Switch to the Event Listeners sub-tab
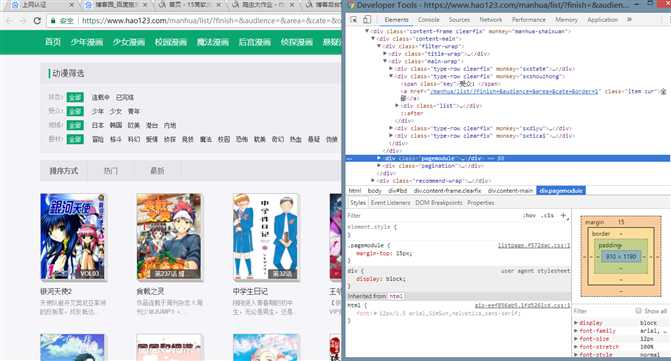Screen dimensions: 671x361 390,203
